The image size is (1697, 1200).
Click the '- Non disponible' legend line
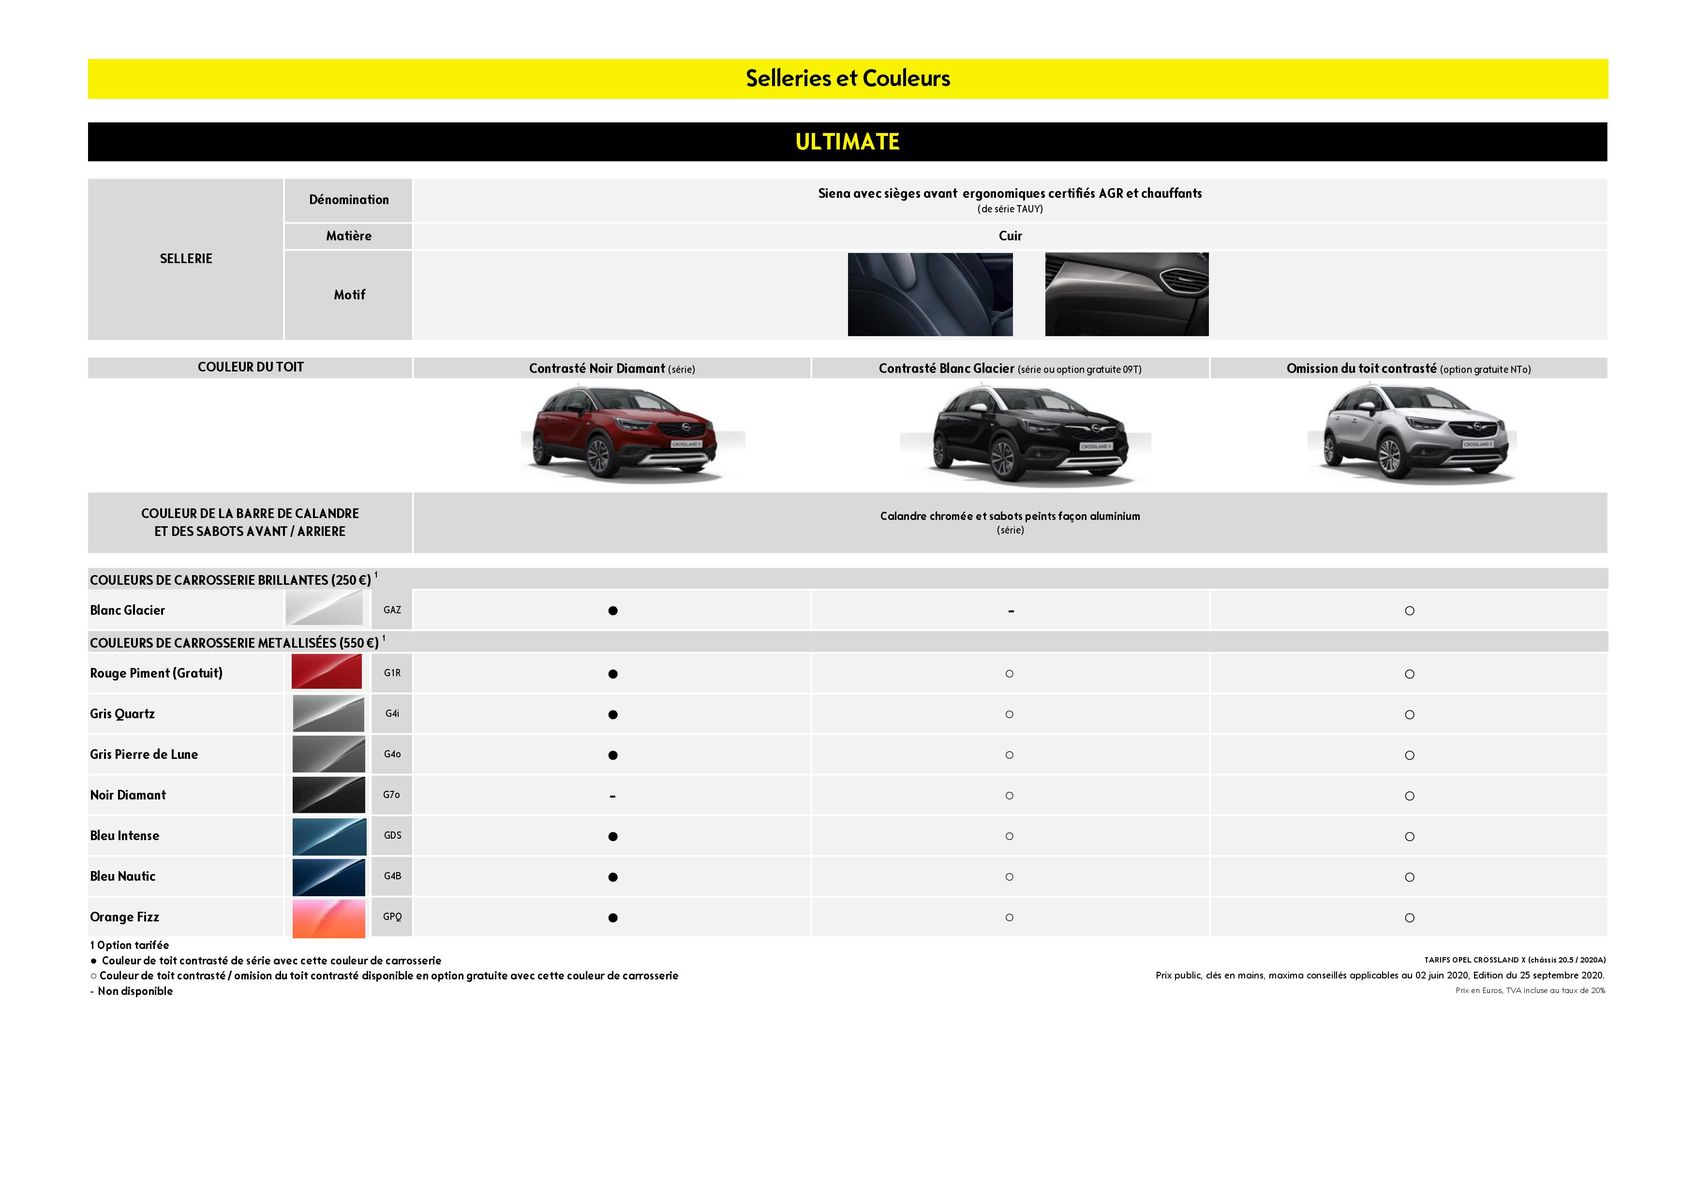[x=131, y=991]
